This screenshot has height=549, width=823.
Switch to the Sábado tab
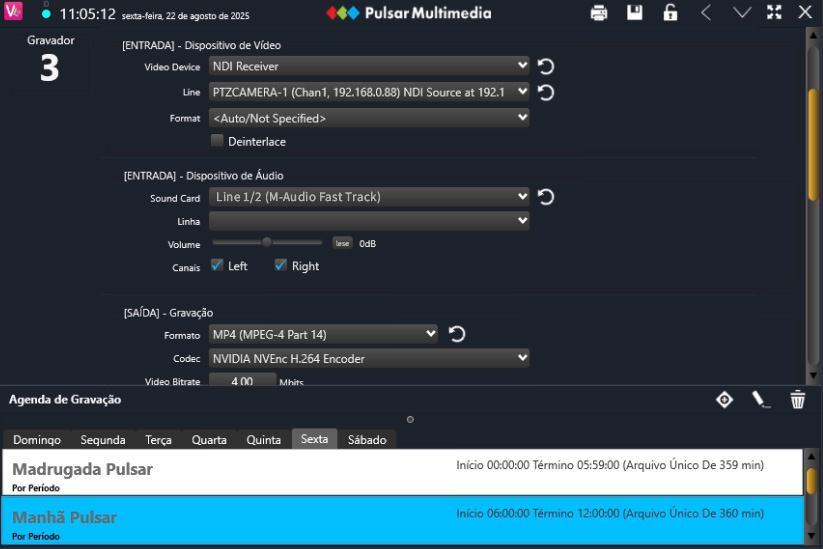click(x=367, y=440)
